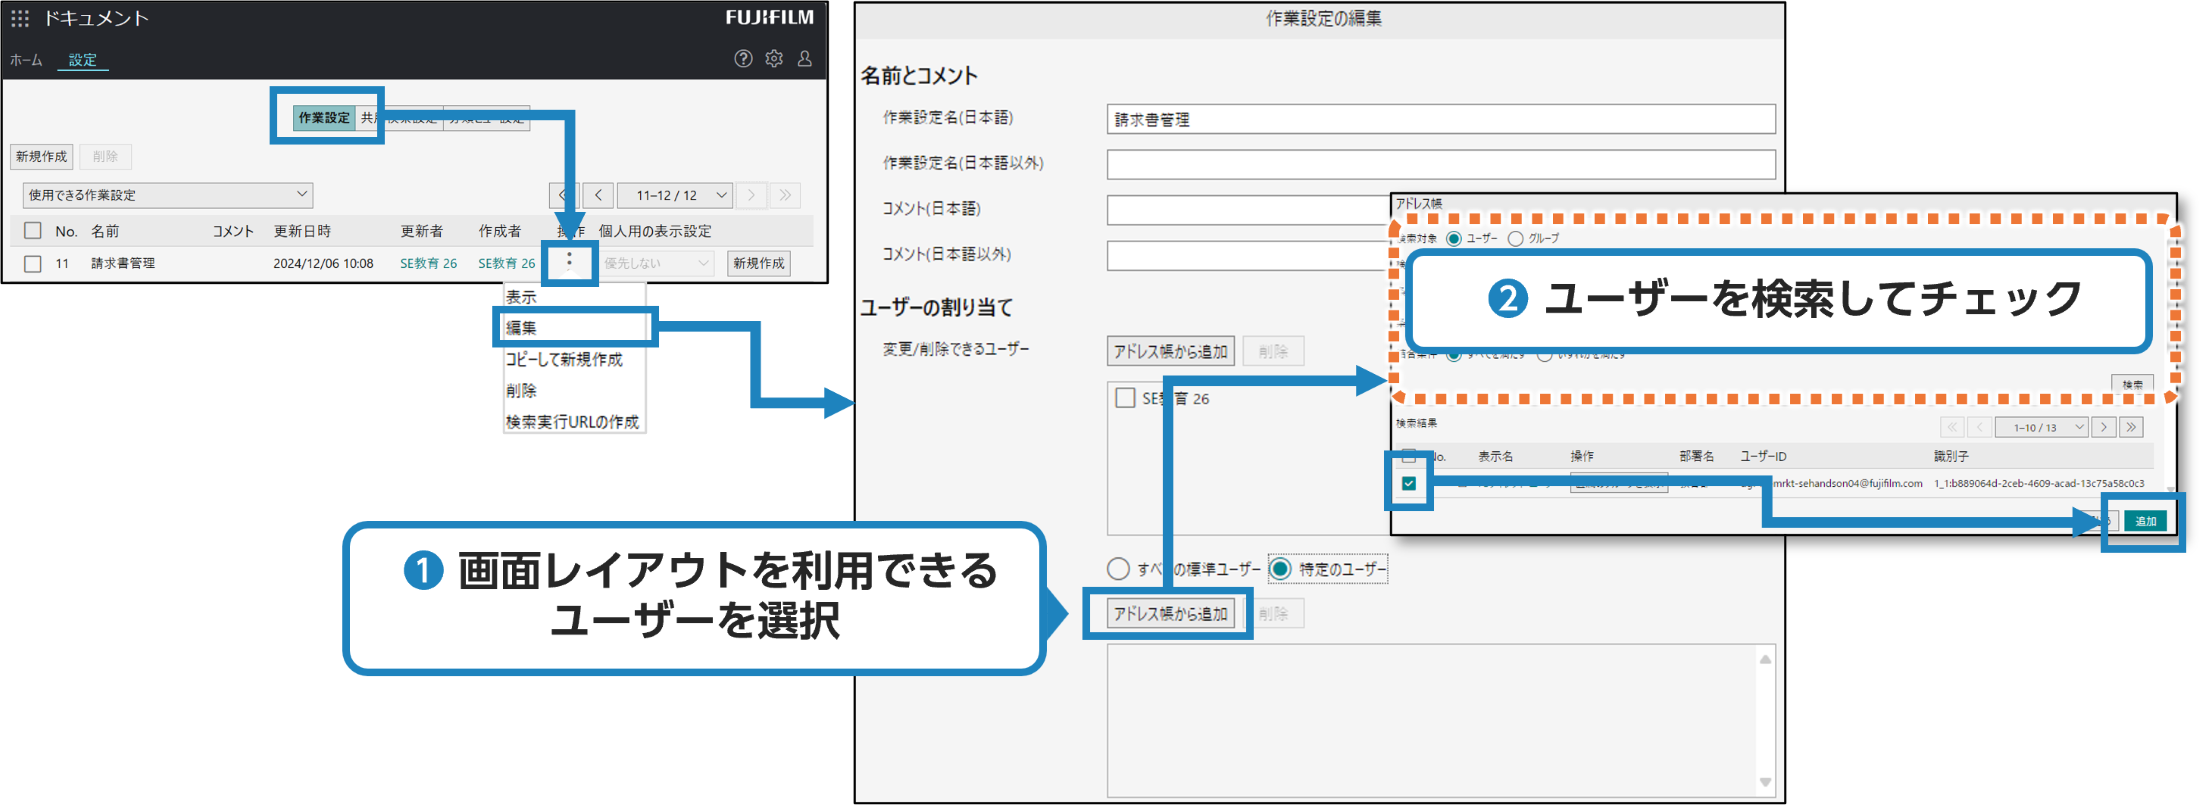Select ユーザー as address book search target
The image size is (2200, 805).
[1454, 238]
